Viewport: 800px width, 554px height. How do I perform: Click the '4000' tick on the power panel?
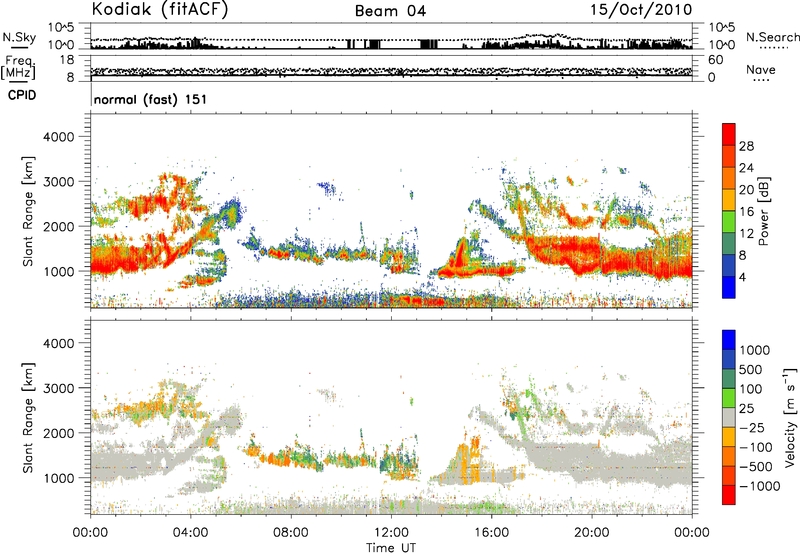[59, 137]
